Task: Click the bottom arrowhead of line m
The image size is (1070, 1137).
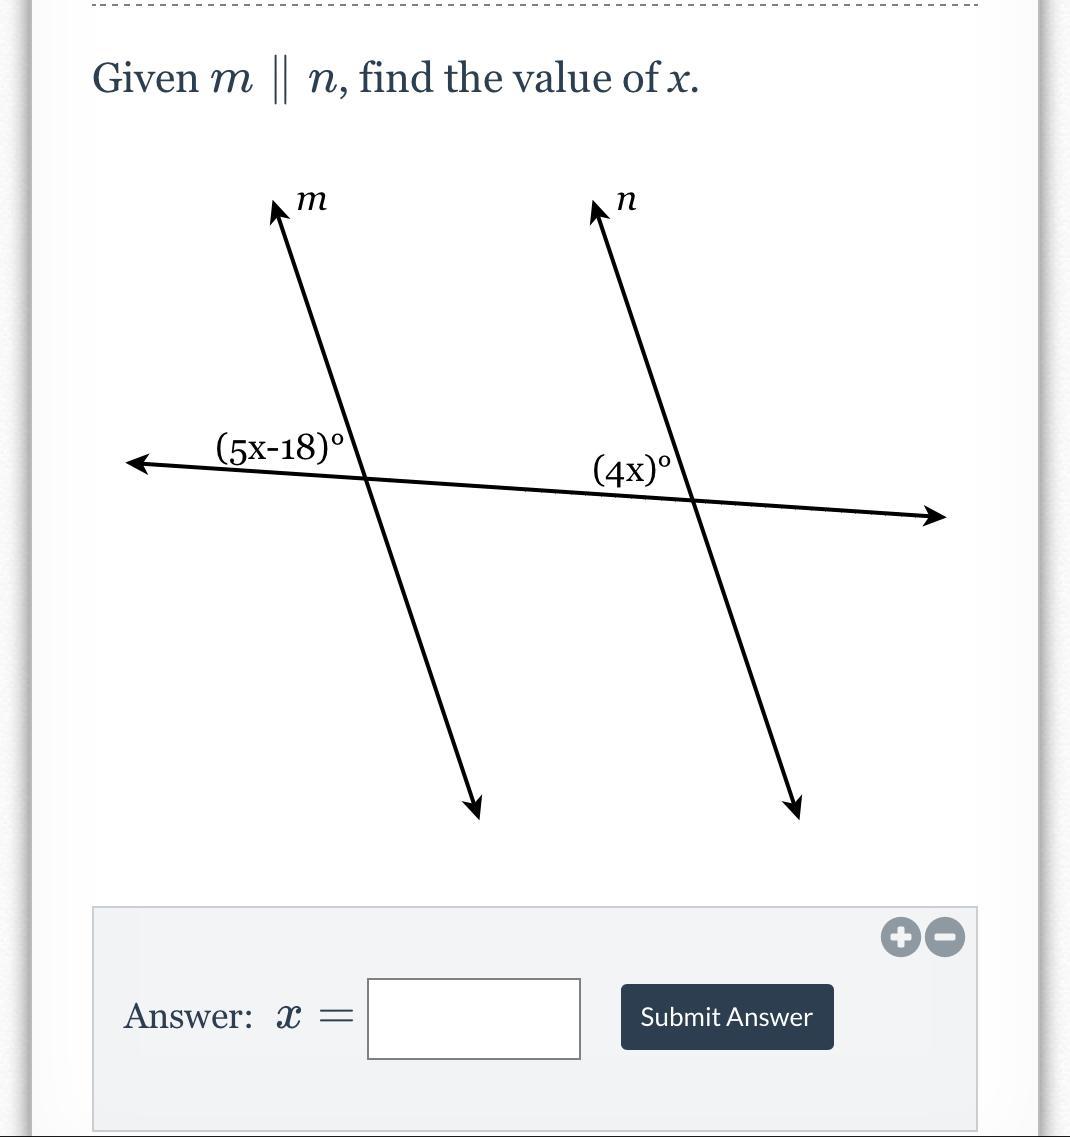Action: [x=475, y=806]
